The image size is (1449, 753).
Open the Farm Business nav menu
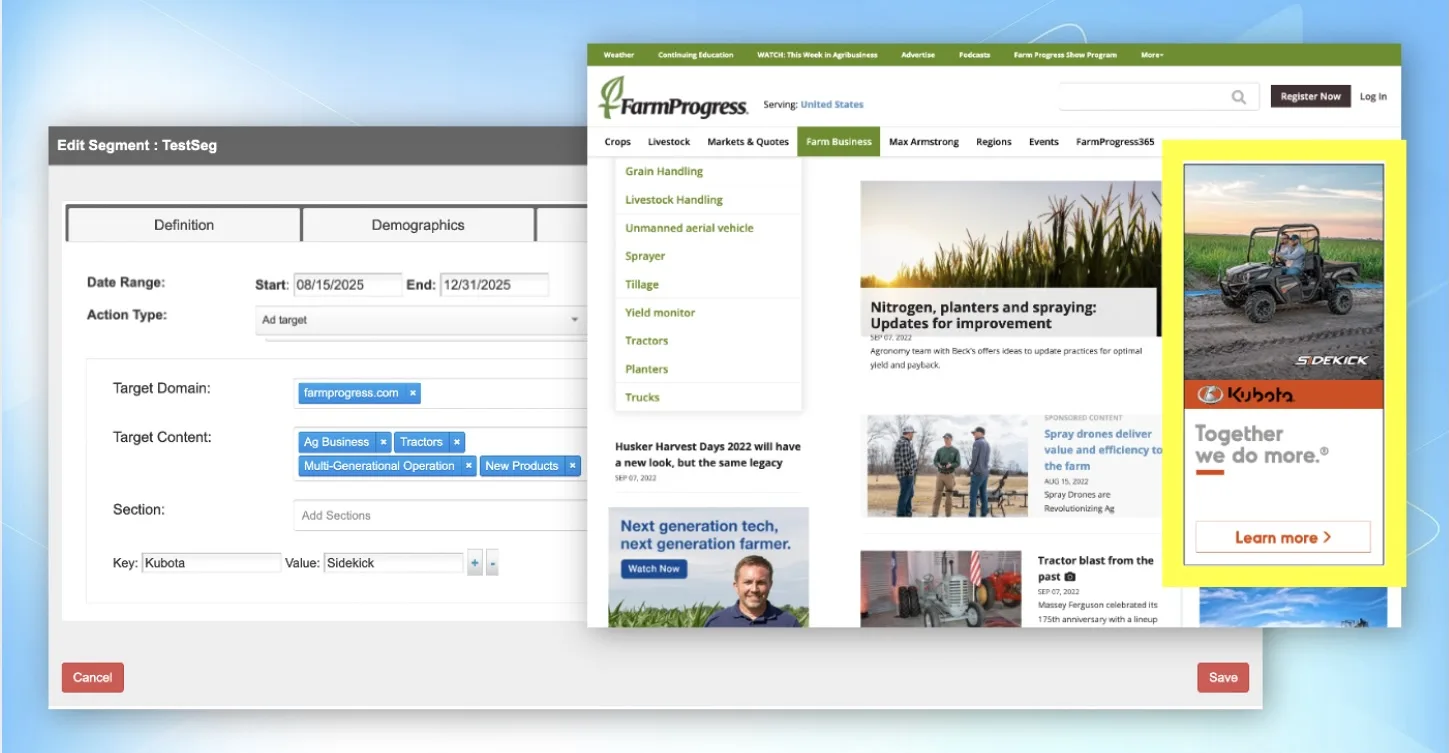tap(839, 142)
